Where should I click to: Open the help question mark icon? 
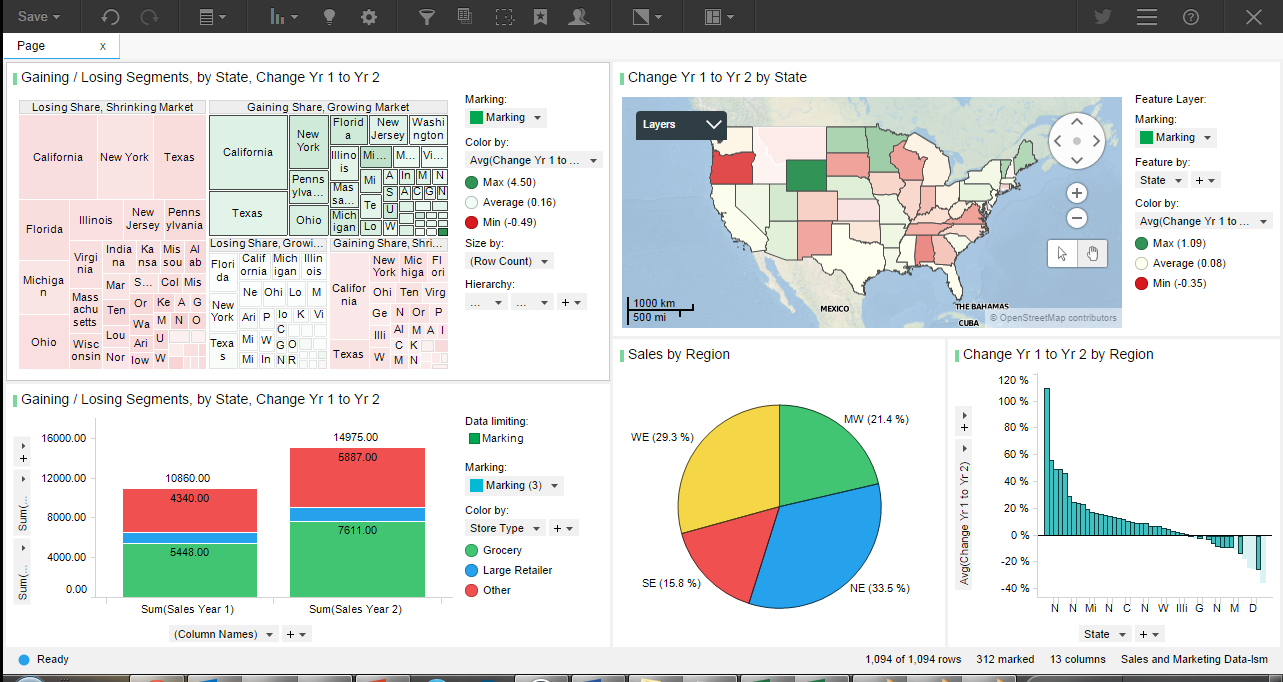1191,17
